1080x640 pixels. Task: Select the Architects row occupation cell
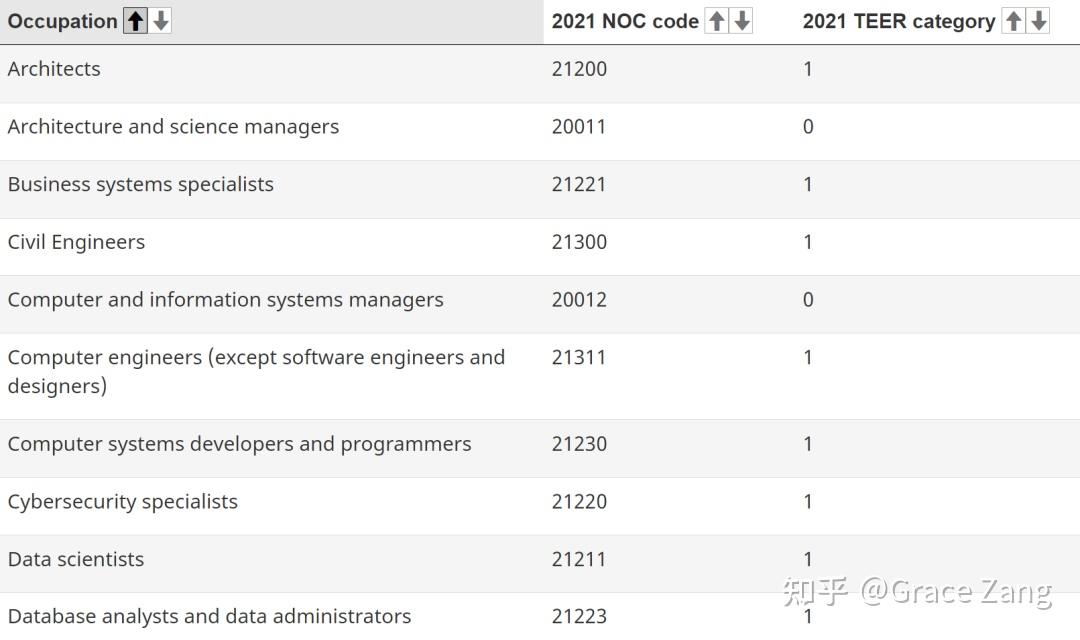(x=54, y=69)
